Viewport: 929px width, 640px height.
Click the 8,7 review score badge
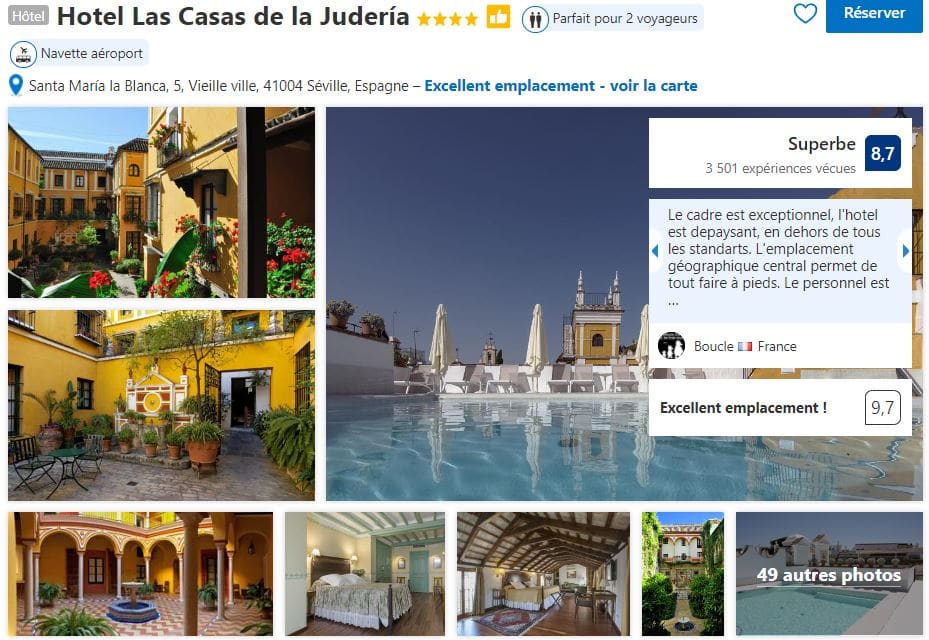pyautogui.click(x=882, y=153)
